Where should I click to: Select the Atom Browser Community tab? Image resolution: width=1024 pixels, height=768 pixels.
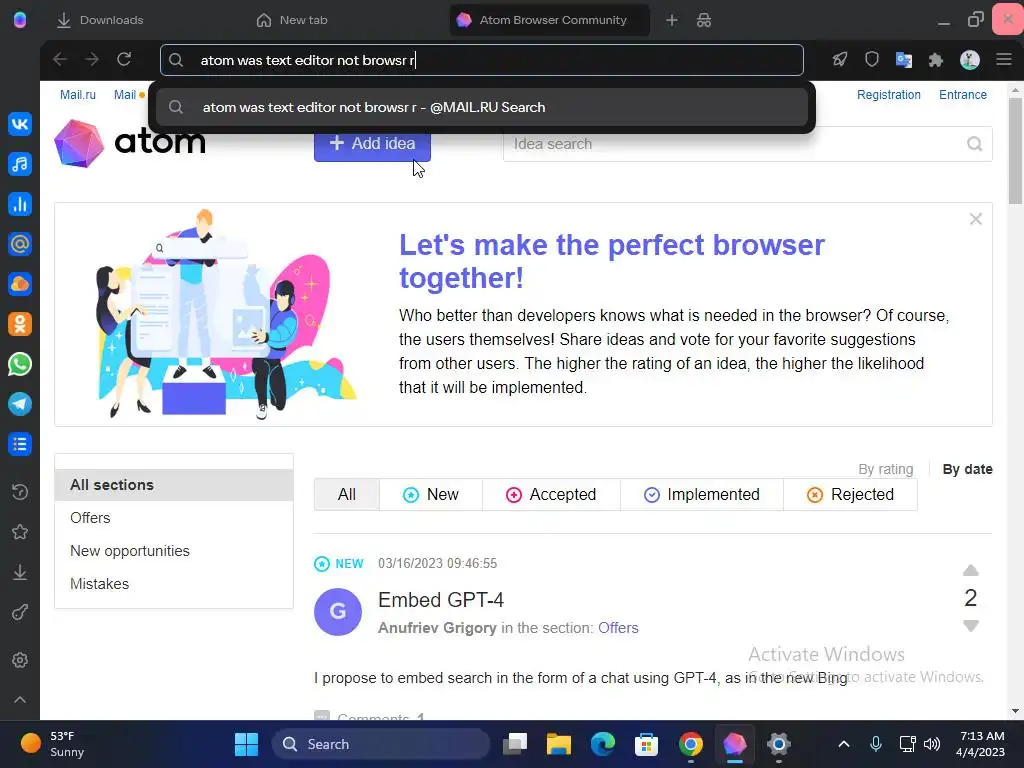(x=549, y=20)
